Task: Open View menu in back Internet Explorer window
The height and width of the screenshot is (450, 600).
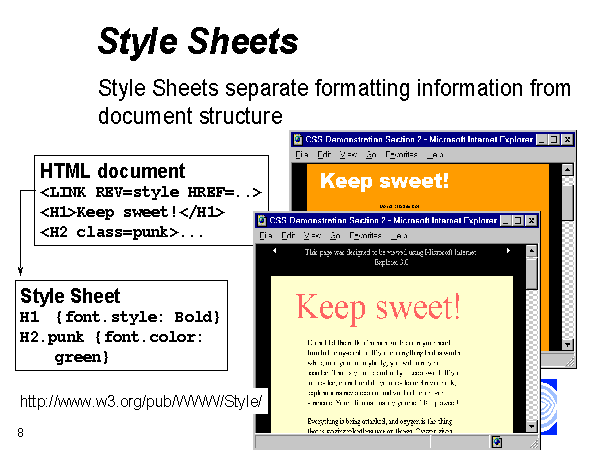Action: 348,155
